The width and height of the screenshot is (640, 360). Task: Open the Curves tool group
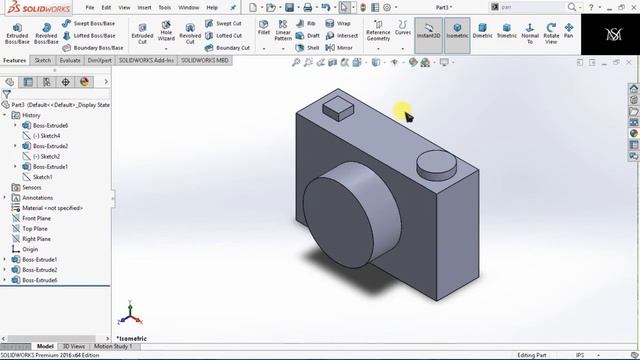coord(402,27)
